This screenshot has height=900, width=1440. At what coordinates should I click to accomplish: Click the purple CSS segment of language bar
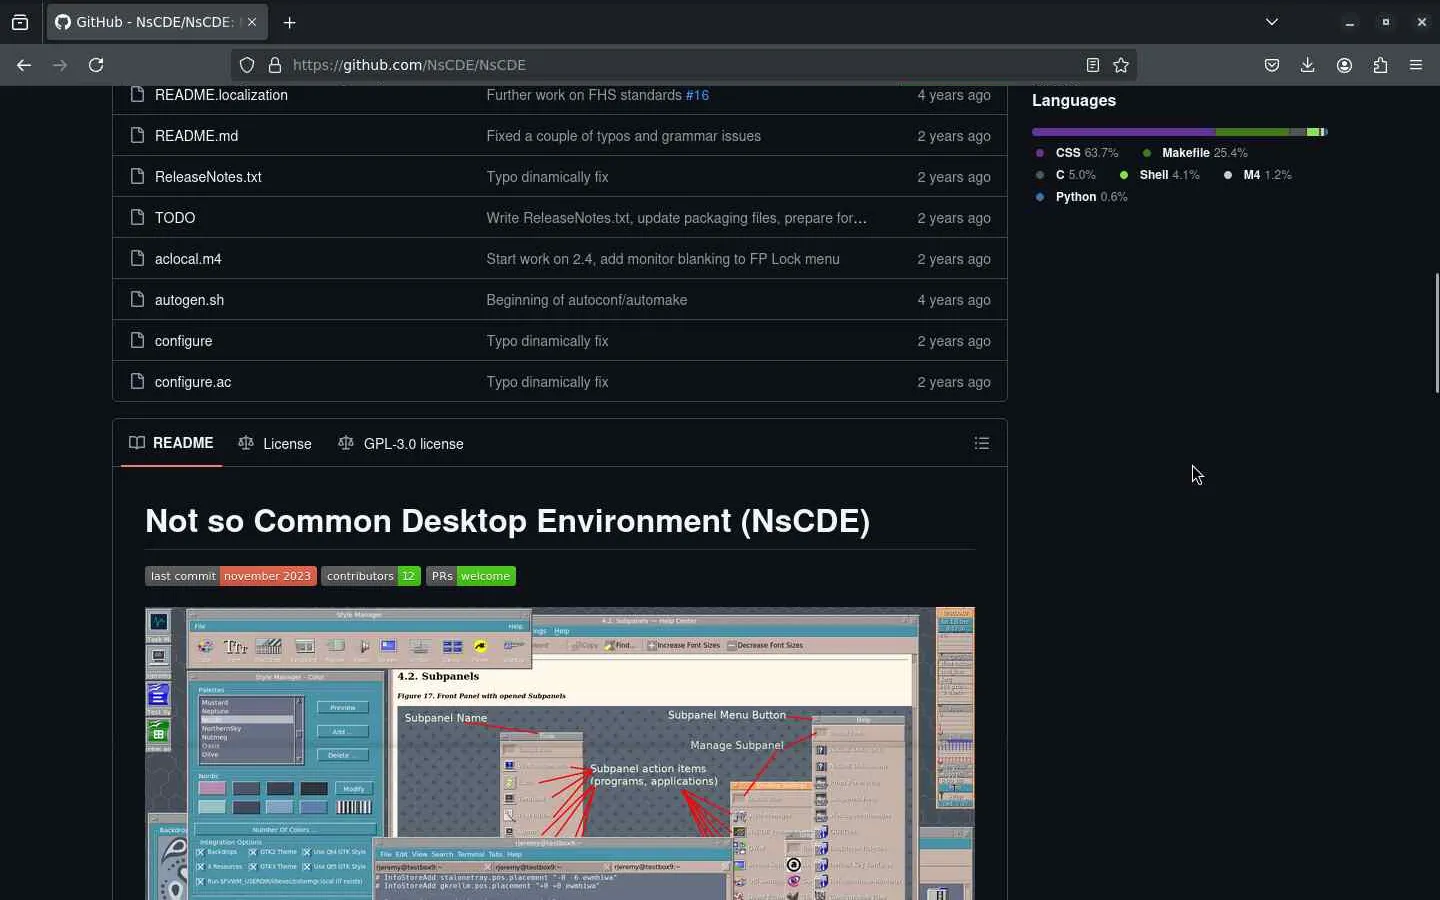1124,132
